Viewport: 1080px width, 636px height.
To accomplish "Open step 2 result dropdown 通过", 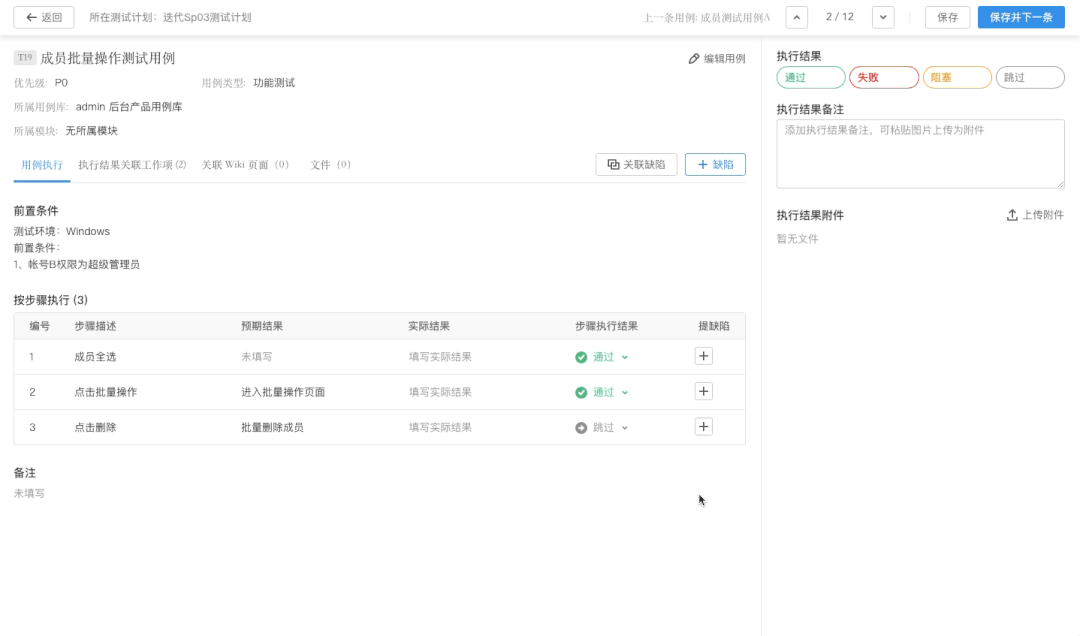I will click(x=602, y=392).
